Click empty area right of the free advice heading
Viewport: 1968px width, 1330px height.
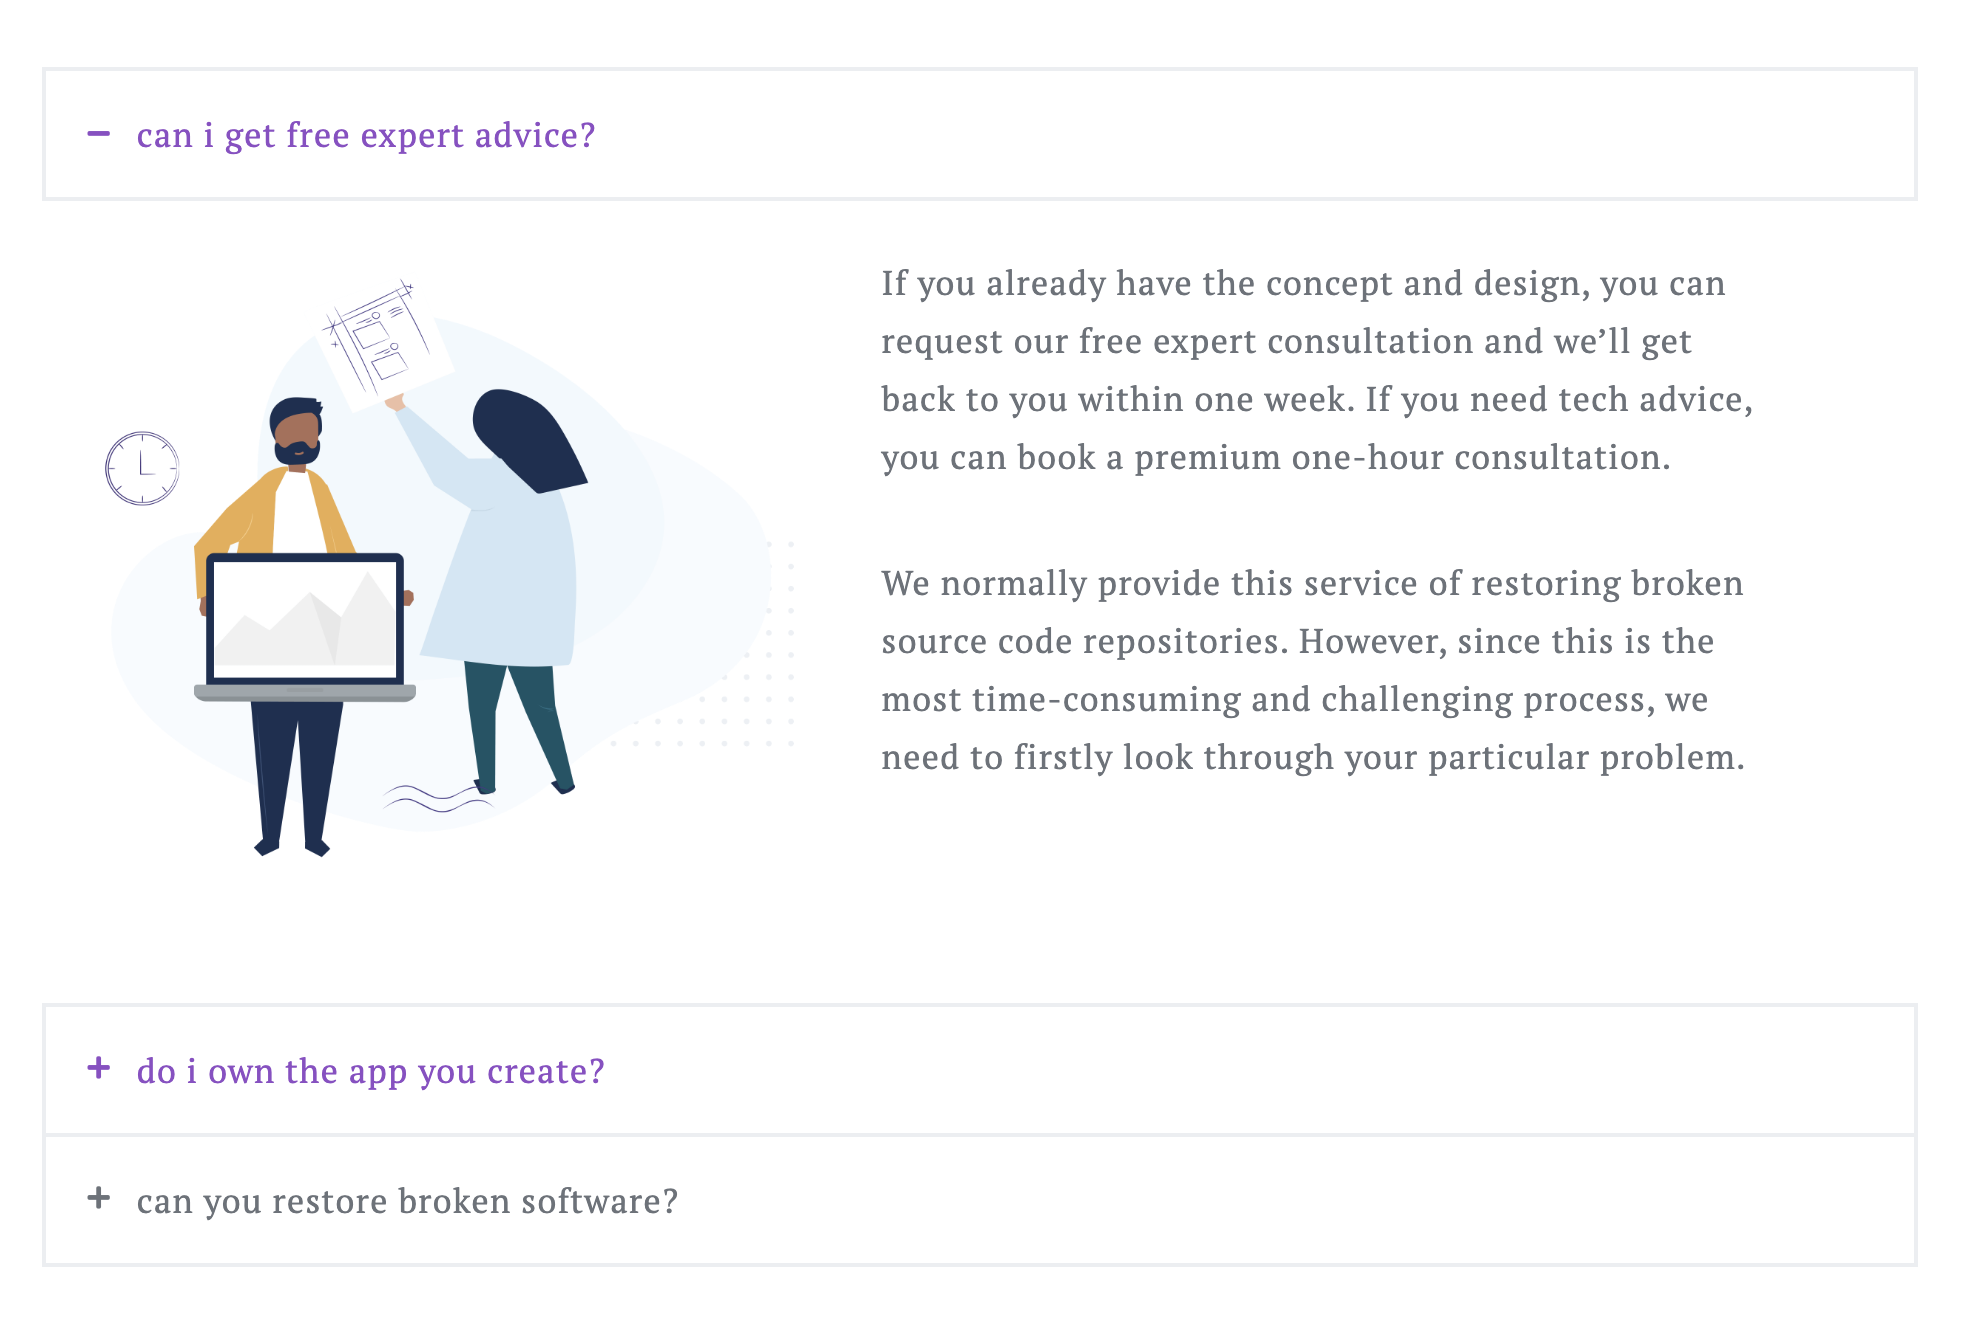[x=1250, y=134]
